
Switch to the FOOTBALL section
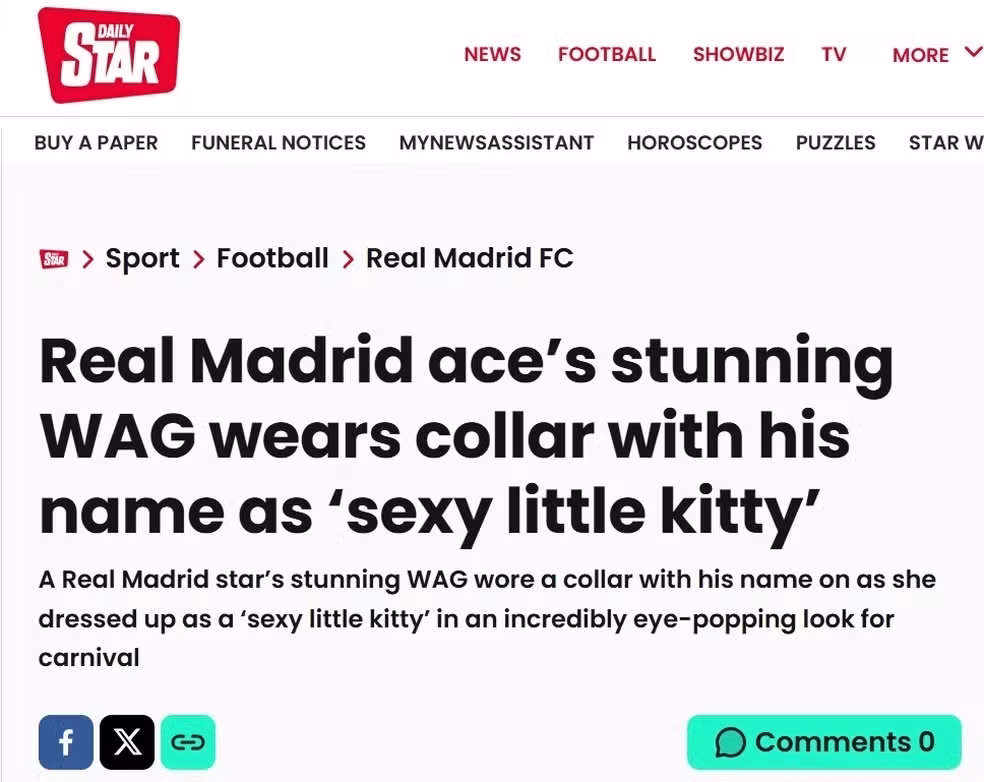tap(607, 55)
